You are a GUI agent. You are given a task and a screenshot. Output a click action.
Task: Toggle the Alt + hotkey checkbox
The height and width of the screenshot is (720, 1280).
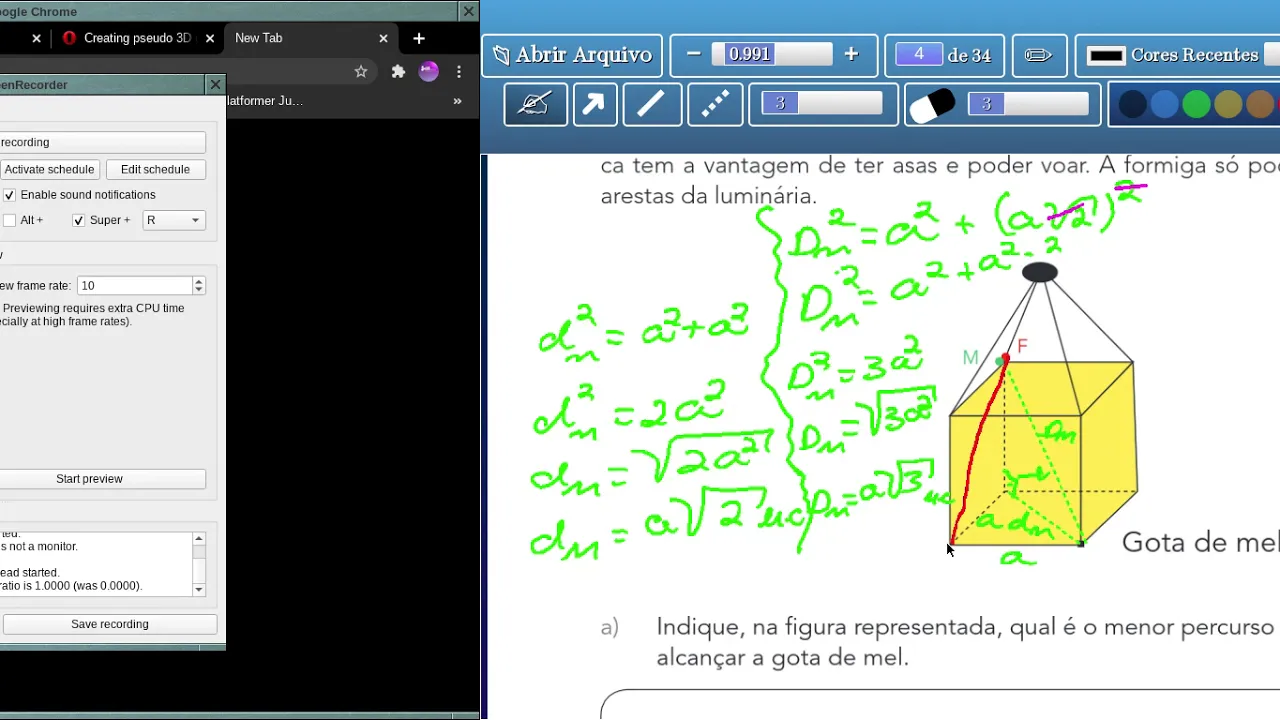pyautogui.click(x=9, y=220)
